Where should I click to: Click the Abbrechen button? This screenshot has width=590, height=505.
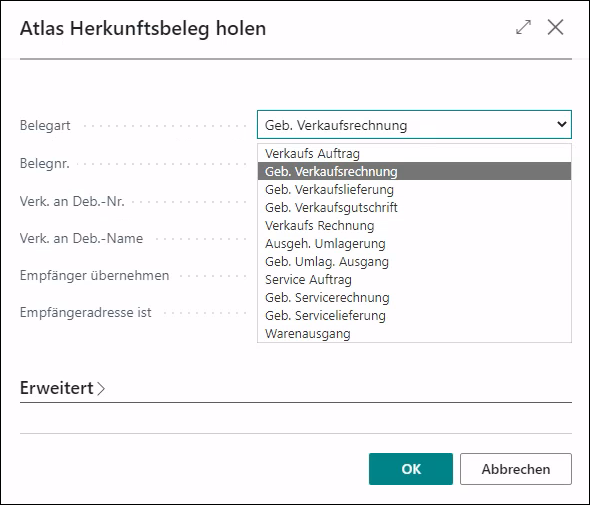click(x=516, y=469)
